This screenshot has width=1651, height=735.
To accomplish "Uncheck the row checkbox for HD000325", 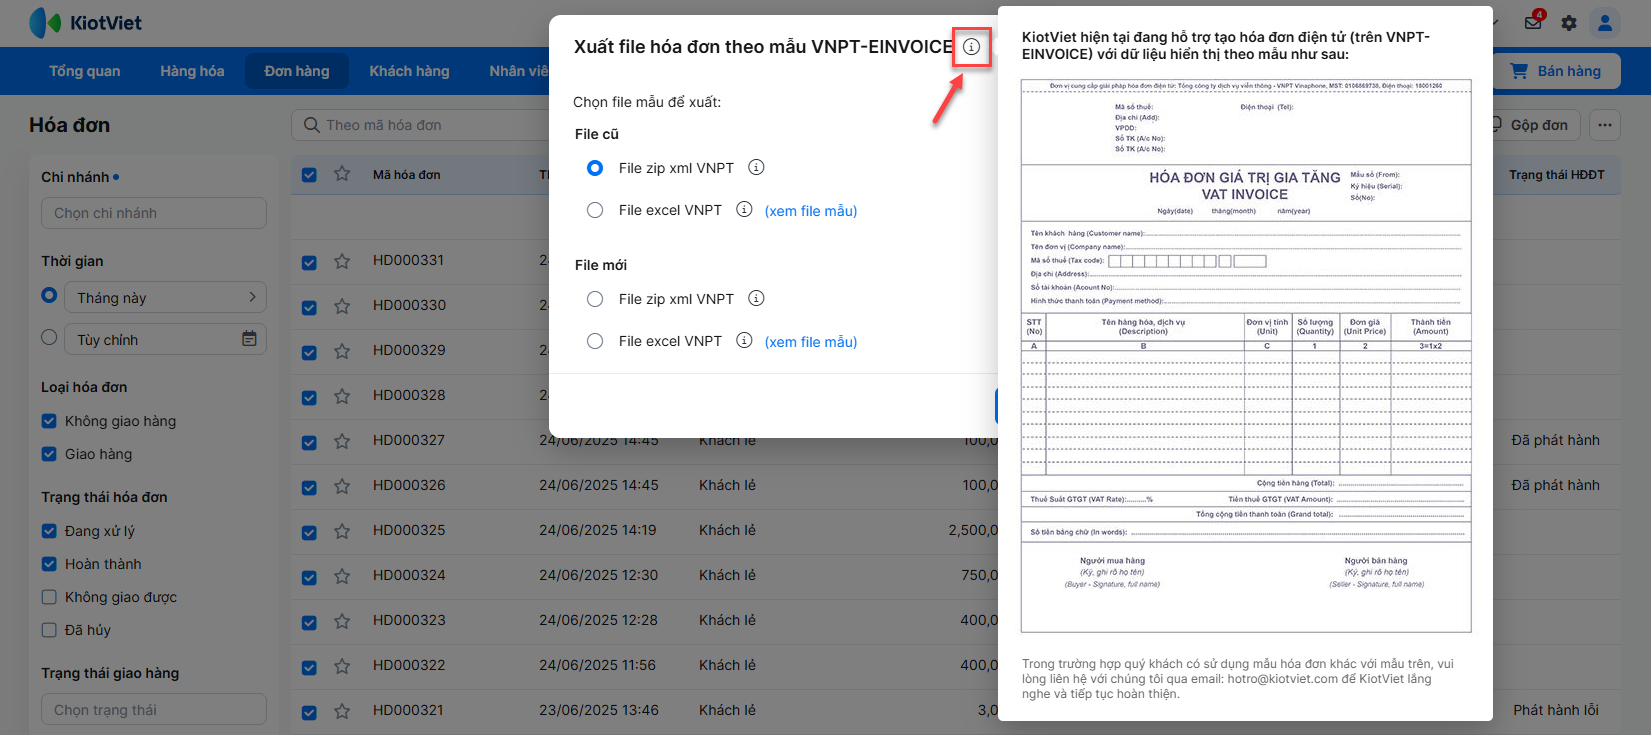I will point(309,532).
